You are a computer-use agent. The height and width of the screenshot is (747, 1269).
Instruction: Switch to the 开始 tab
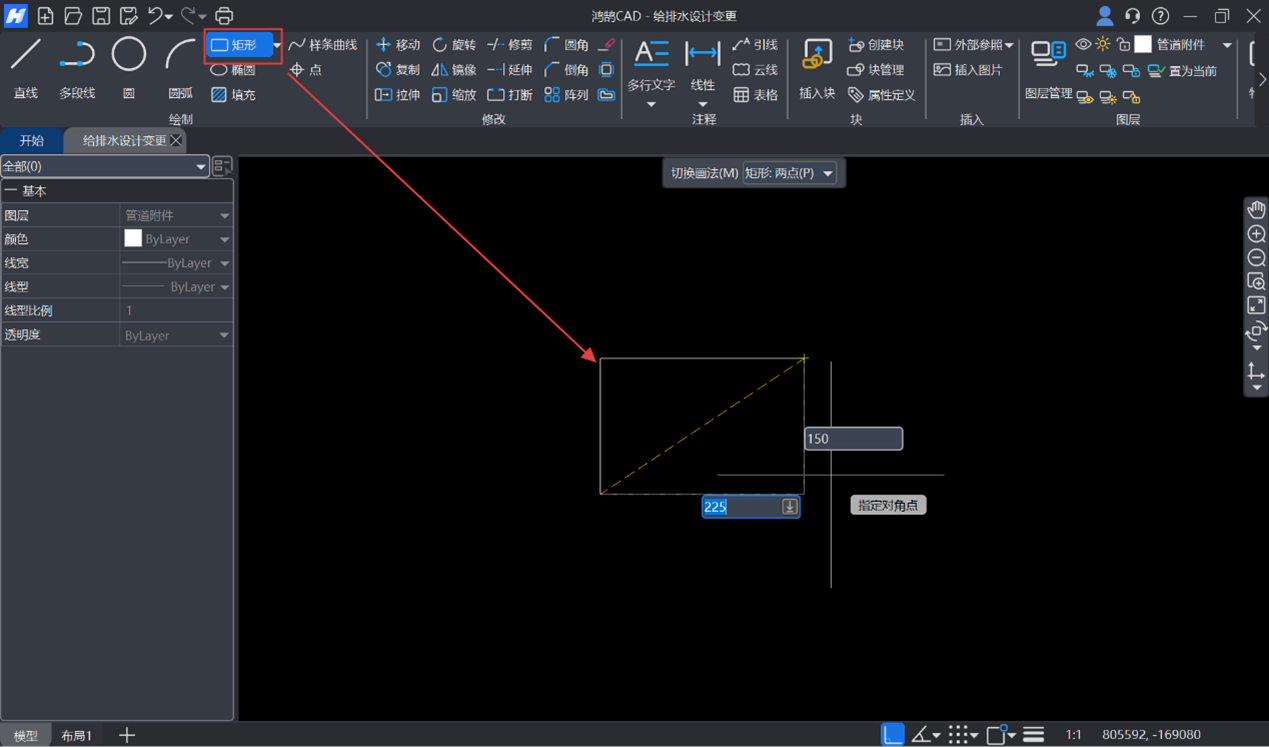click(x=32, y=141)
